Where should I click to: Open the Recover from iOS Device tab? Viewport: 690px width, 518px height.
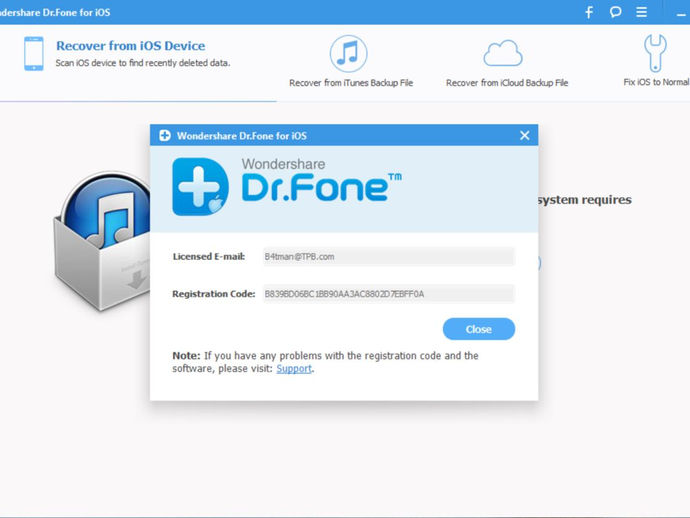pyautogui.click(x=130, y=46)
